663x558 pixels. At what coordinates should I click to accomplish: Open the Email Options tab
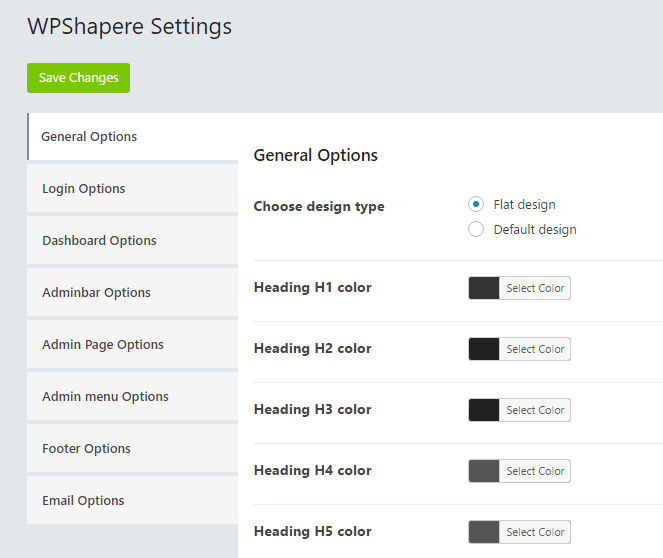132,500
